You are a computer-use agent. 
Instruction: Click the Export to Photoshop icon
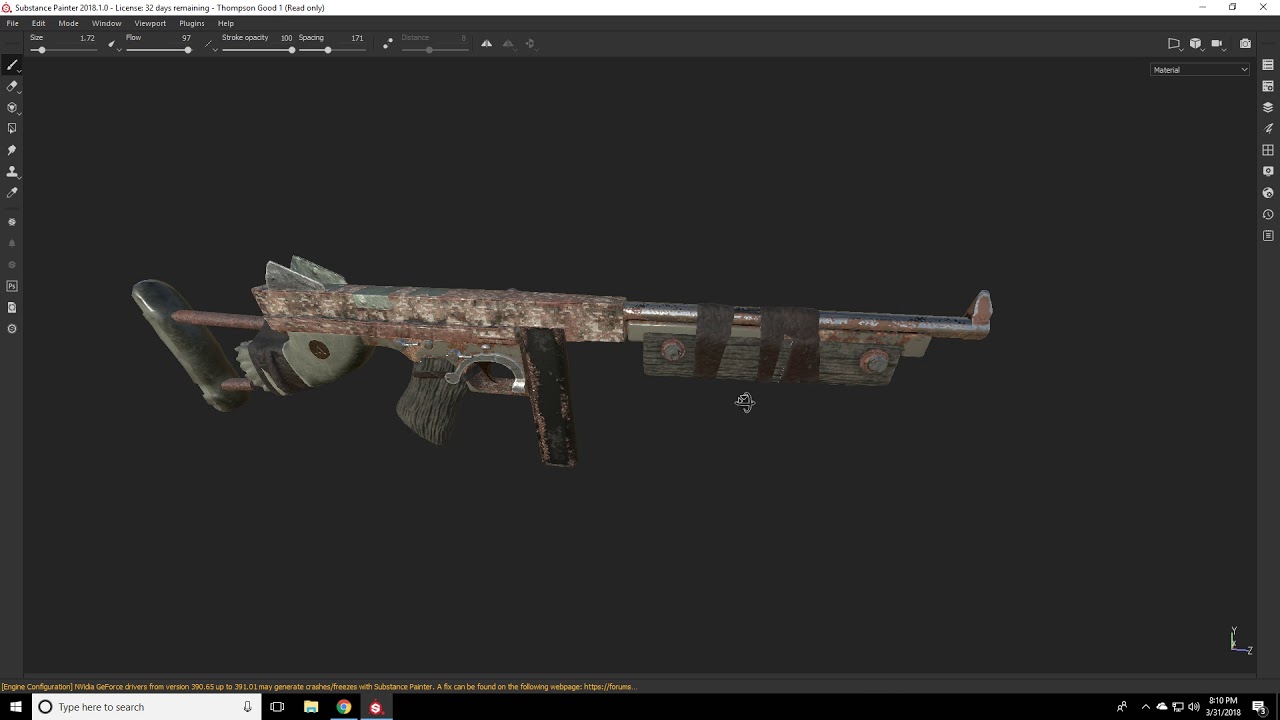[12, 286]
